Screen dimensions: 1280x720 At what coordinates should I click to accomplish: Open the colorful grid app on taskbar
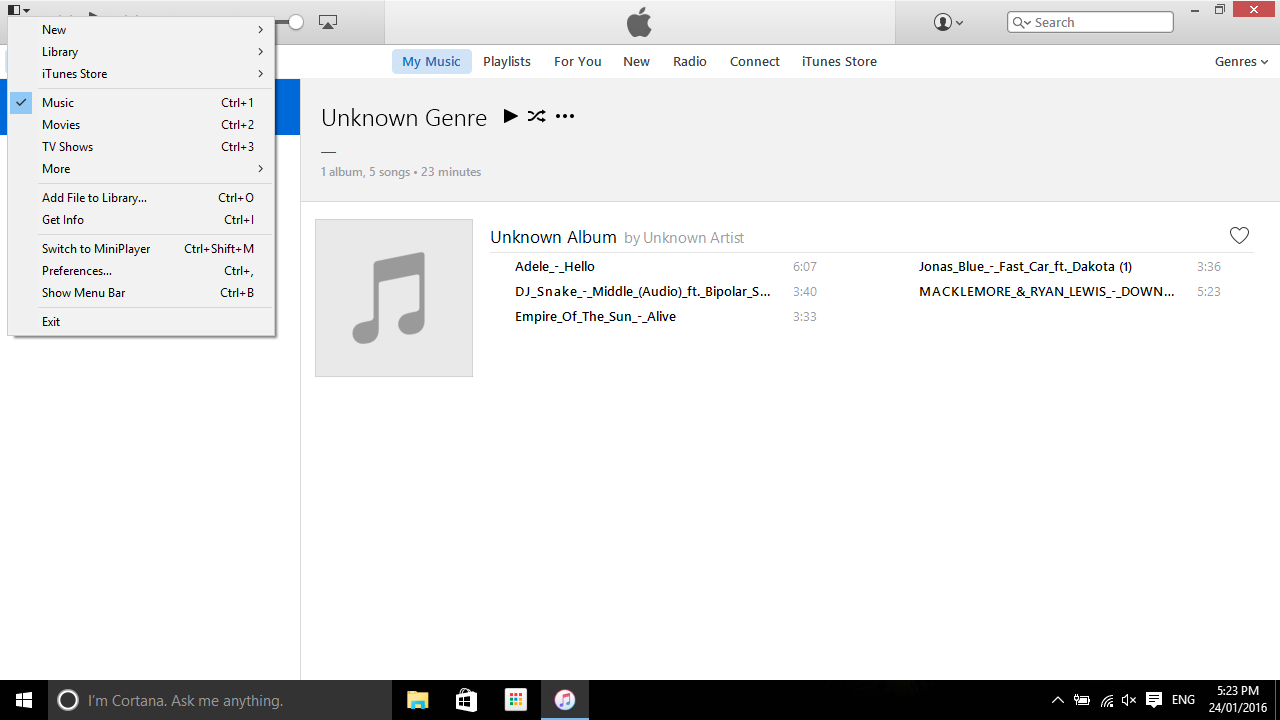coord(515,700)
